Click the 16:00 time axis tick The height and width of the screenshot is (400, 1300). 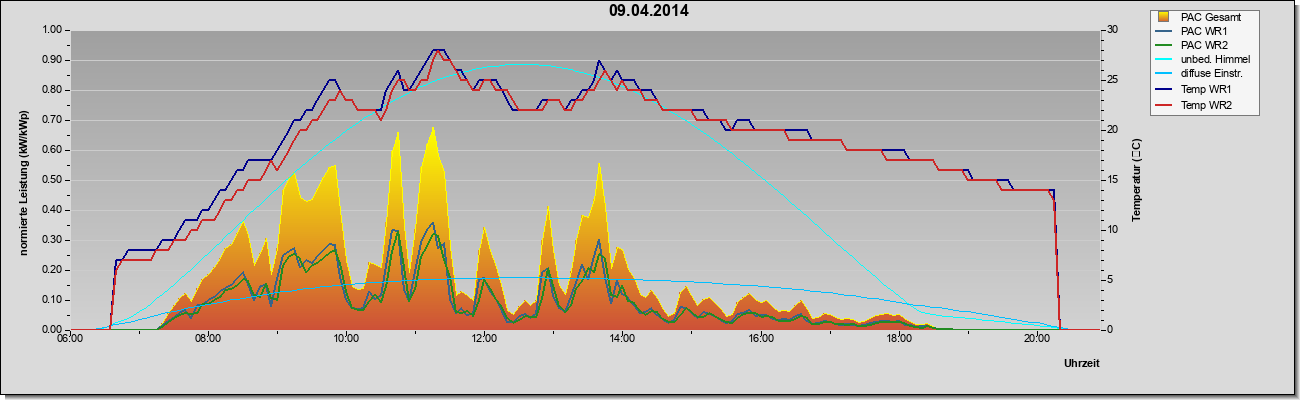point(760,340)
